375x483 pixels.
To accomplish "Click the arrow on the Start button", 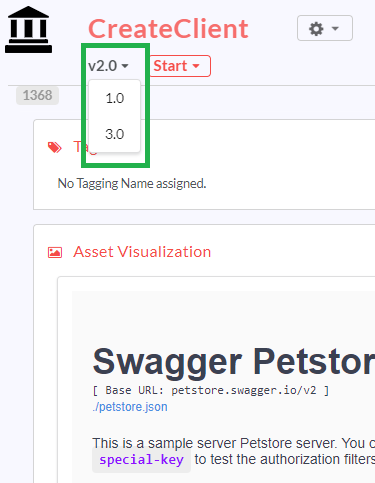I will (196, 66).
